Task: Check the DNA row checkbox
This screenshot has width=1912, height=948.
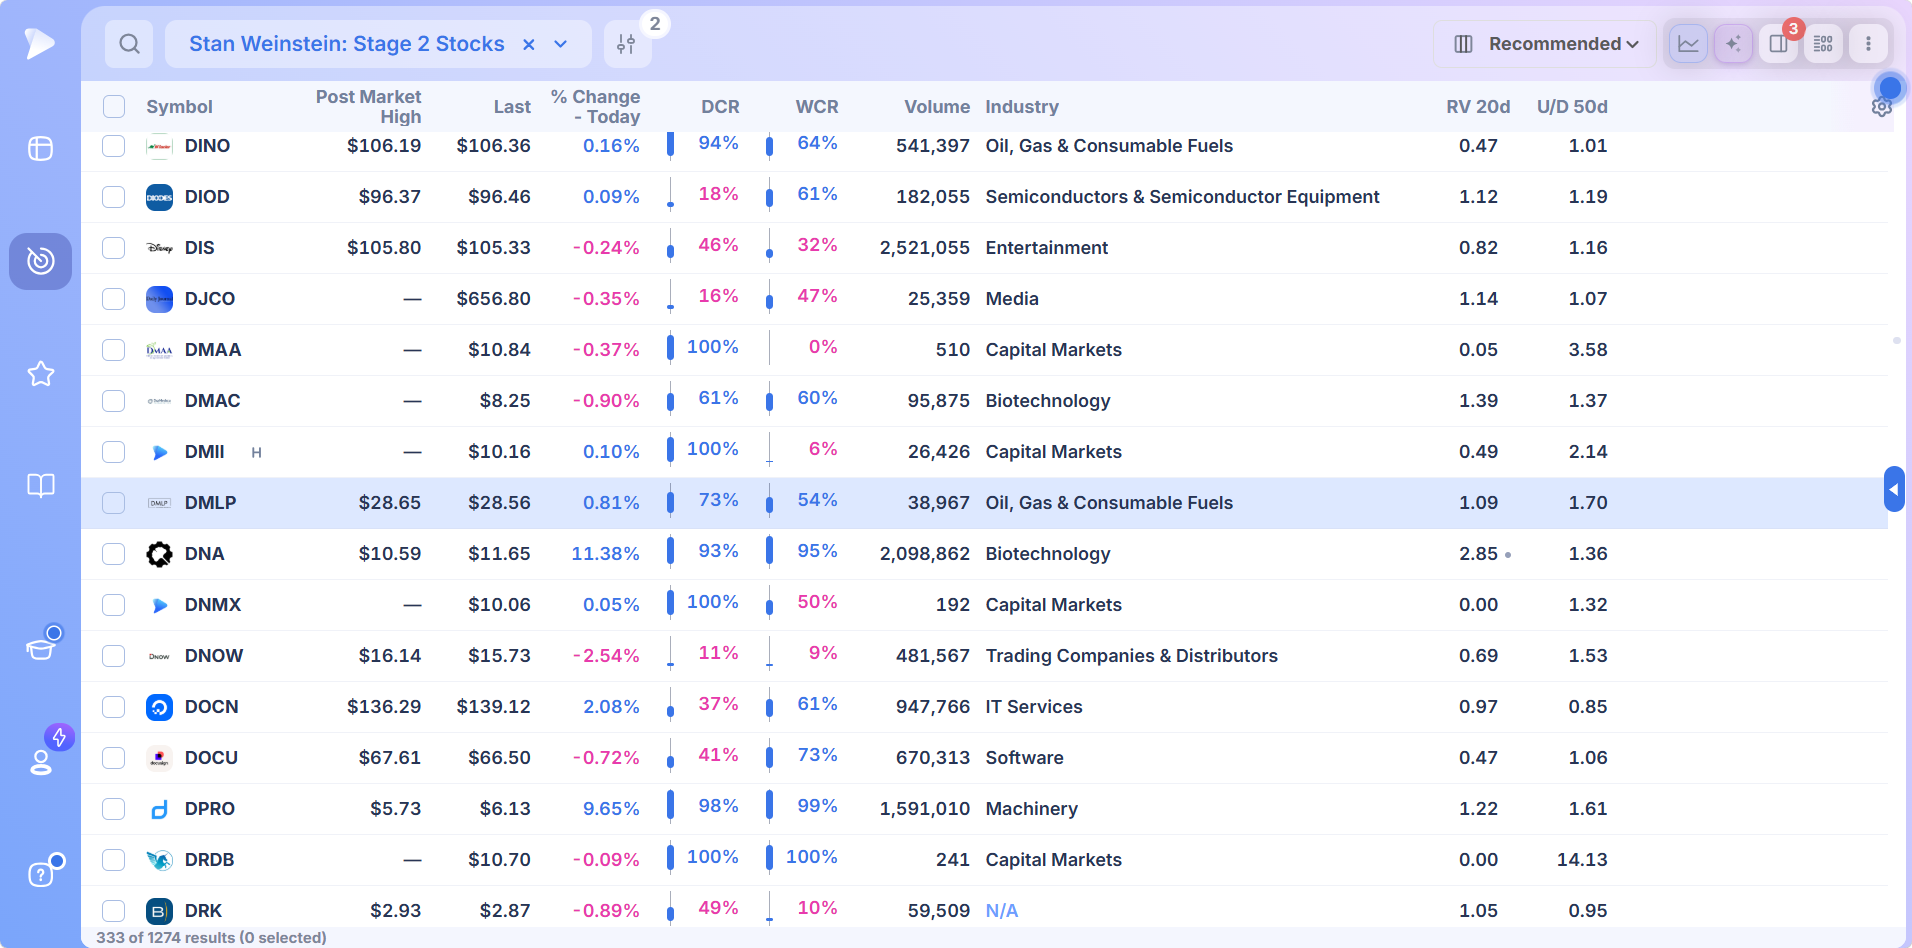Action: tap(114, 554)
